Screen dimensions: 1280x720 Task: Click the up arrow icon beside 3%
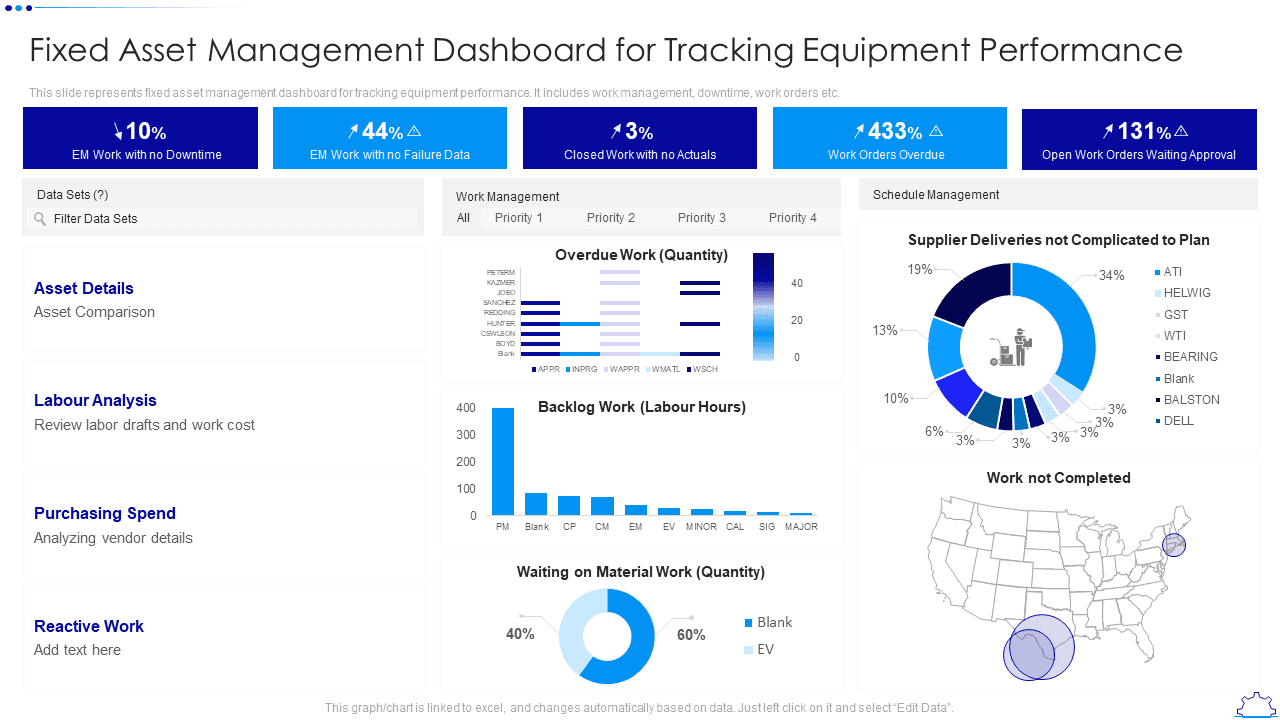[x=616, y=131]
